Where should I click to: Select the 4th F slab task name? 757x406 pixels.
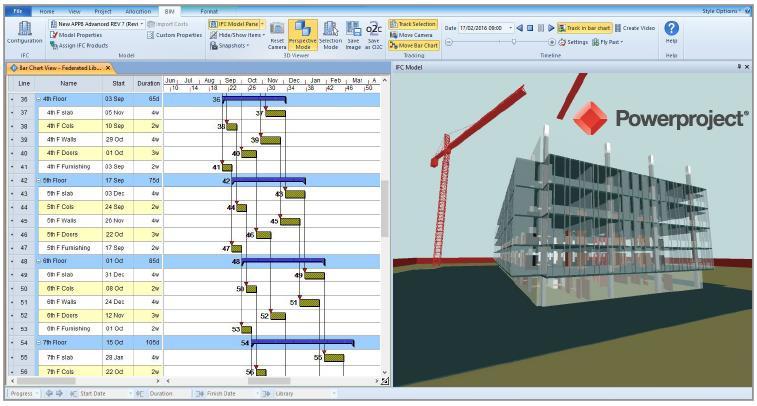[x=60, y=112]
